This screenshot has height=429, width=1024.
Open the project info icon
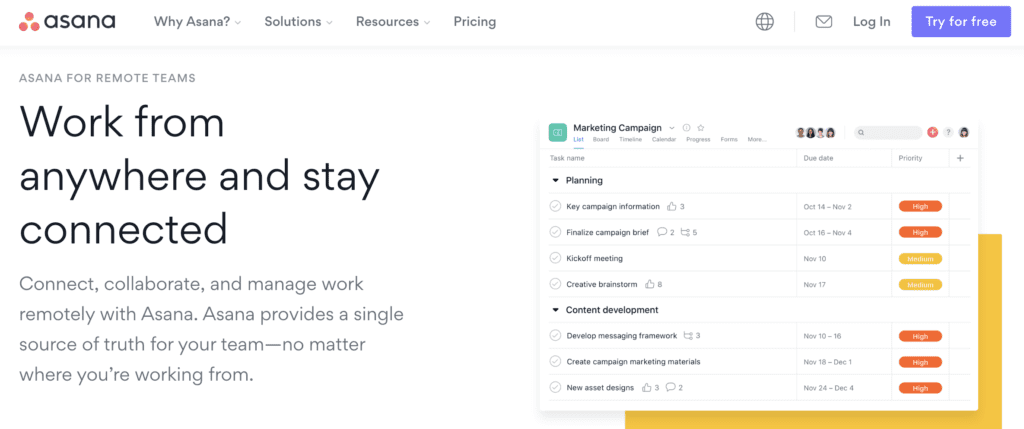click(686, 128)
